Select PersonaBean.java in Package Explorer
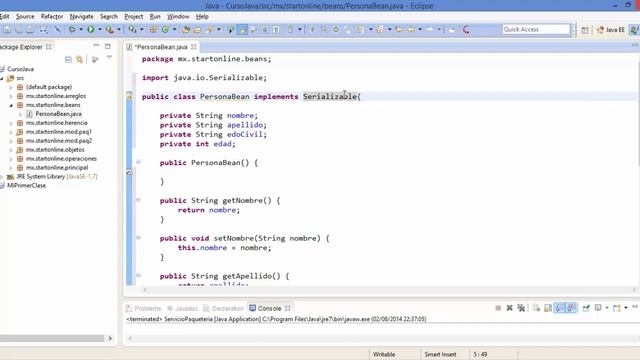Image resolution: width=640 pixels, height=360 pixels. [58, 114]
